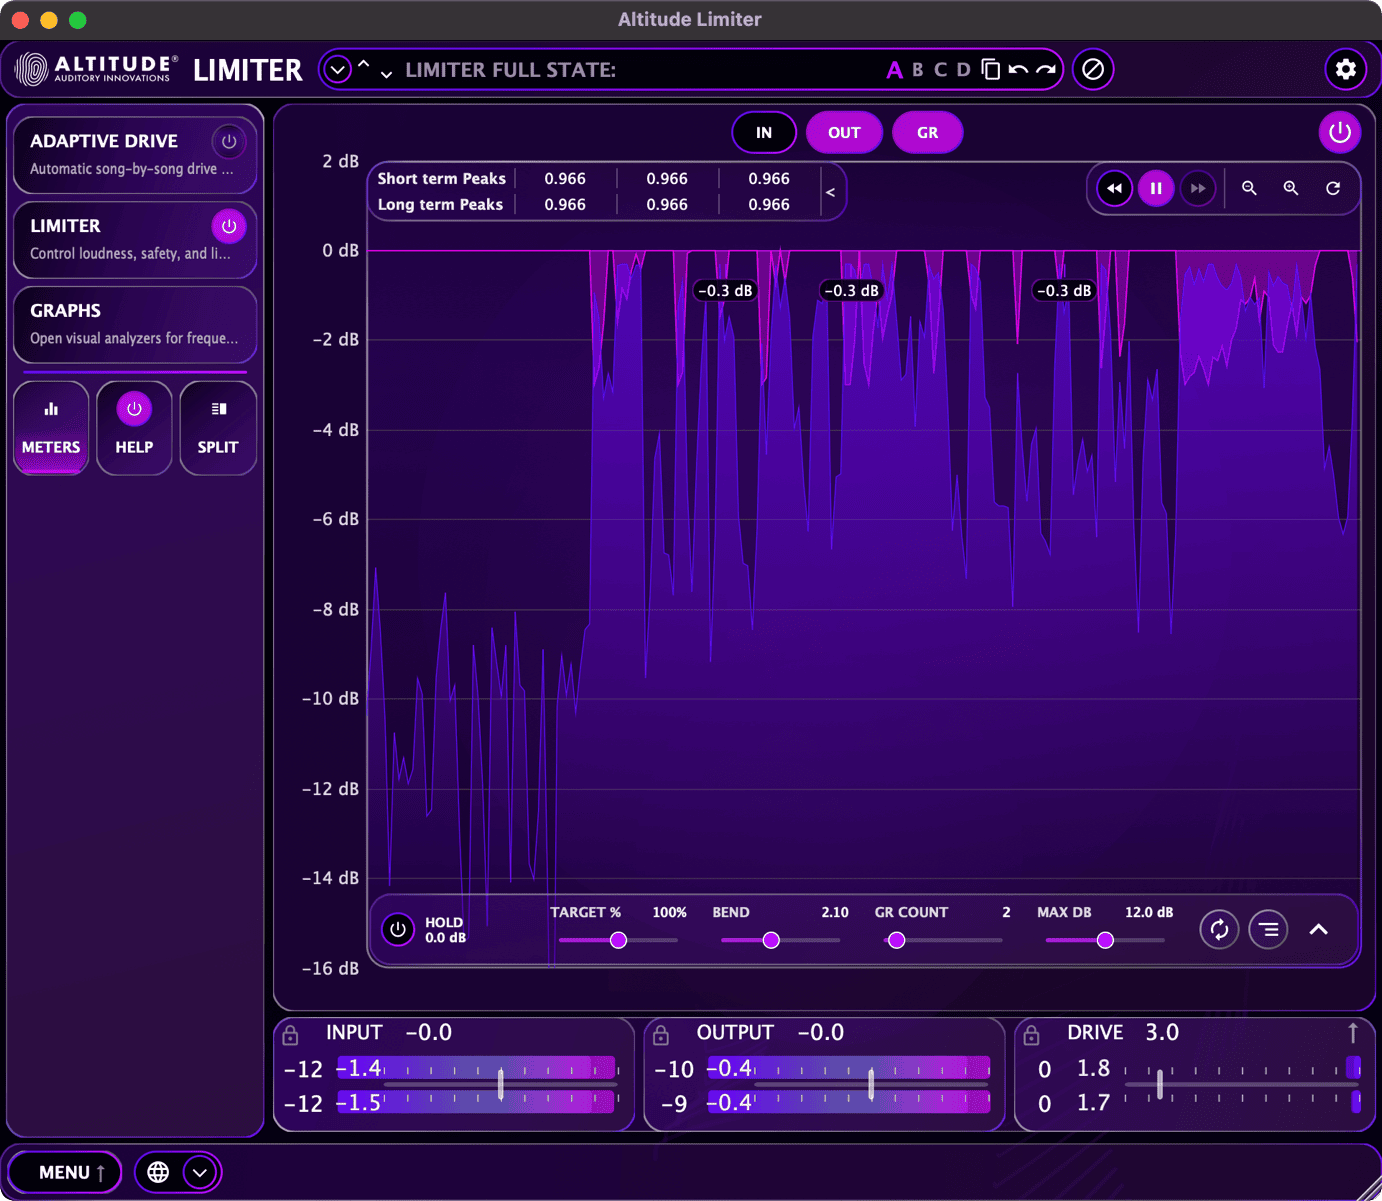Image resolution: width=1382 pixels, height=1201 pixels.
Task: Click the OUTPUT gain slider handle
Action: click(x=871, y=1084)
